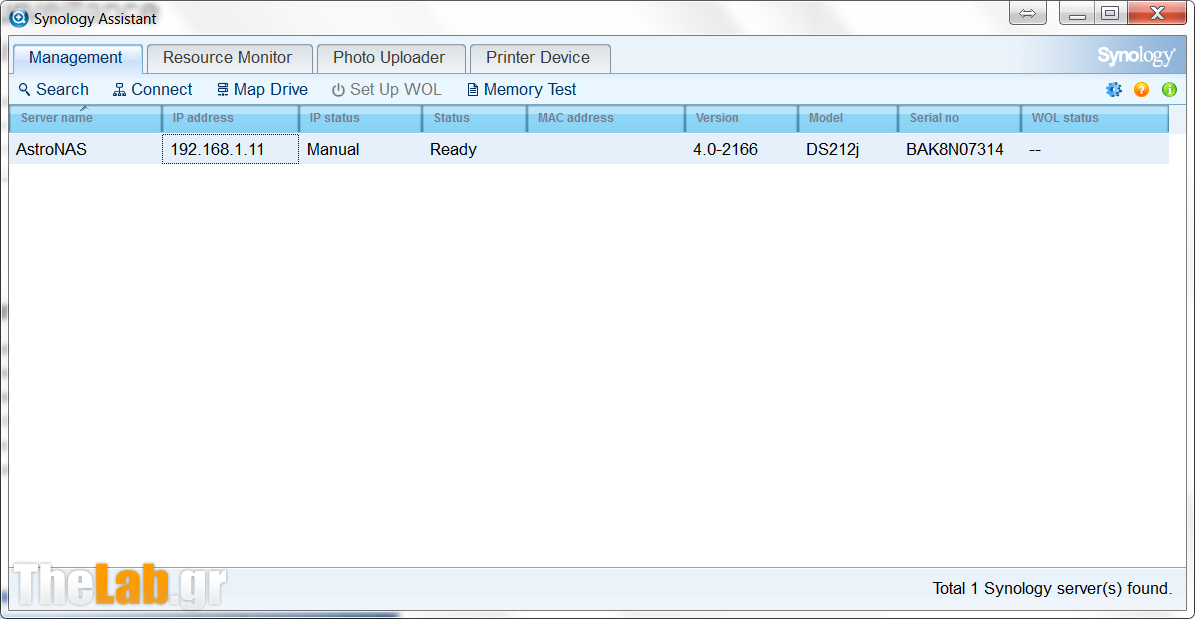1195x619 pixels.
Task: Click the Synology Assistant title bar icon
Action: coord(19,18)
